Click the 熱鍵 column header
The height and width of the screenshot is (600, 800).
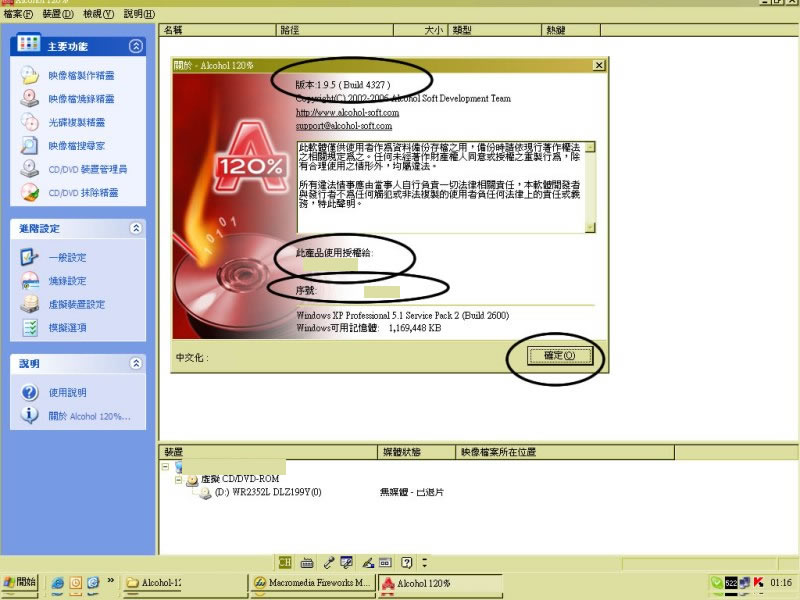pos(571,30)
